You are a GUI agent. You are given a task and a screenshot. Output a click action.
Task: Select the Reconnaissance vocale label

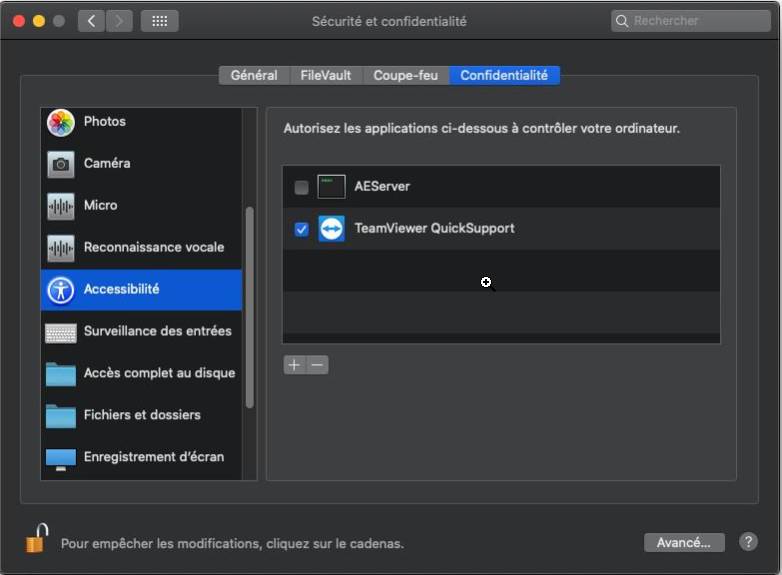coord(154,247)
